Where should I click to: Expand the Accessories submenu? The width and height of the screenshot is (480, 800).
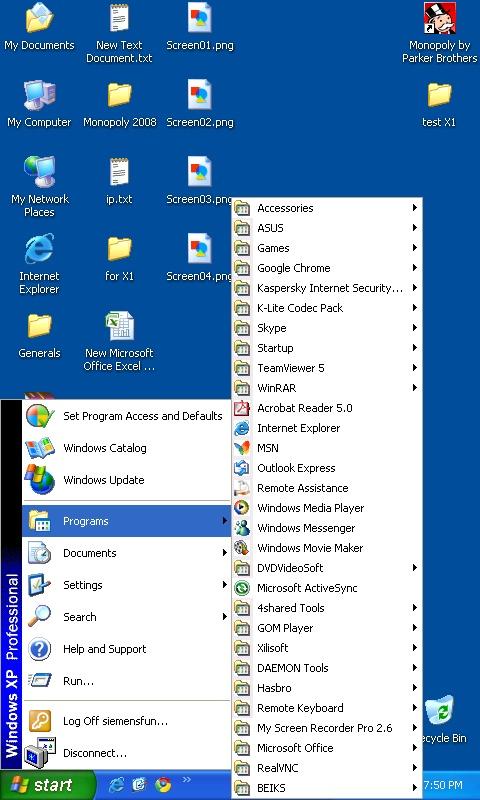click(327, 208)
